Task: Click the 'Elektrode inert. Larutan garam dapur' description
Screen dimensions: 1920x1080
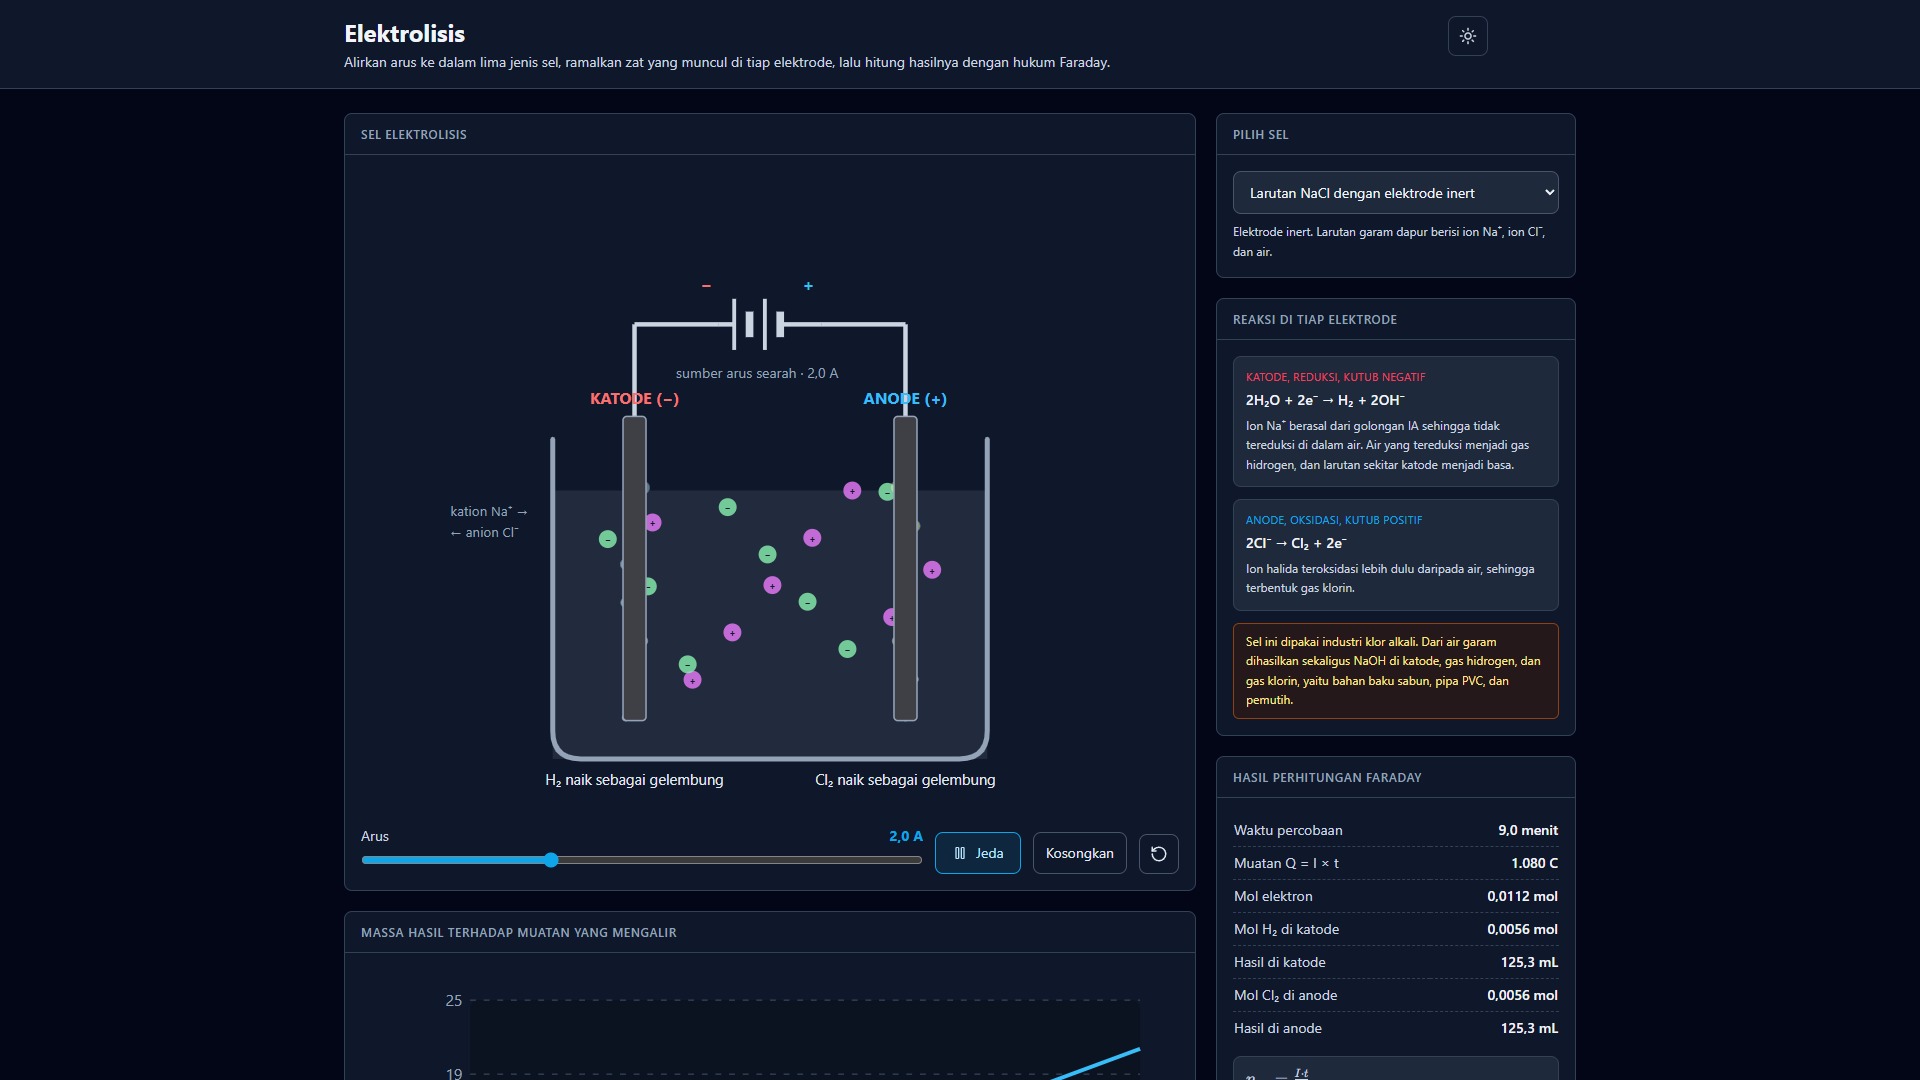Action: click(1388, 242)
